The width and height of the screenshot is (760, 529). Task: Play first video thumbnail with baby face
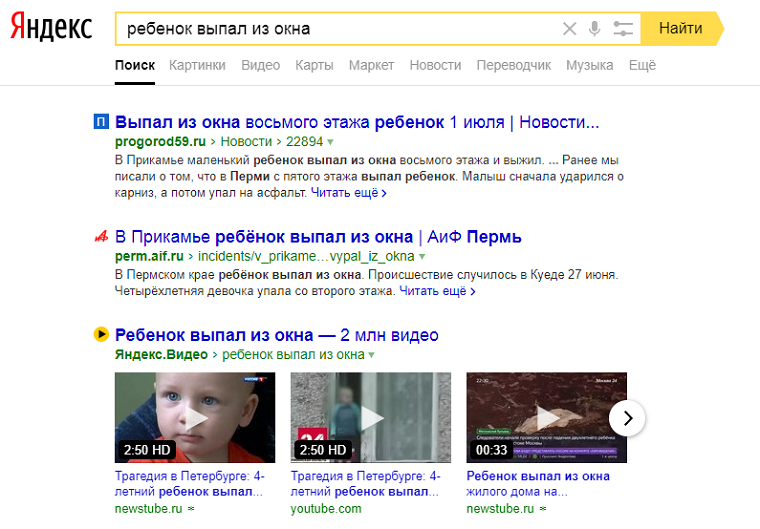click(195, 417)
